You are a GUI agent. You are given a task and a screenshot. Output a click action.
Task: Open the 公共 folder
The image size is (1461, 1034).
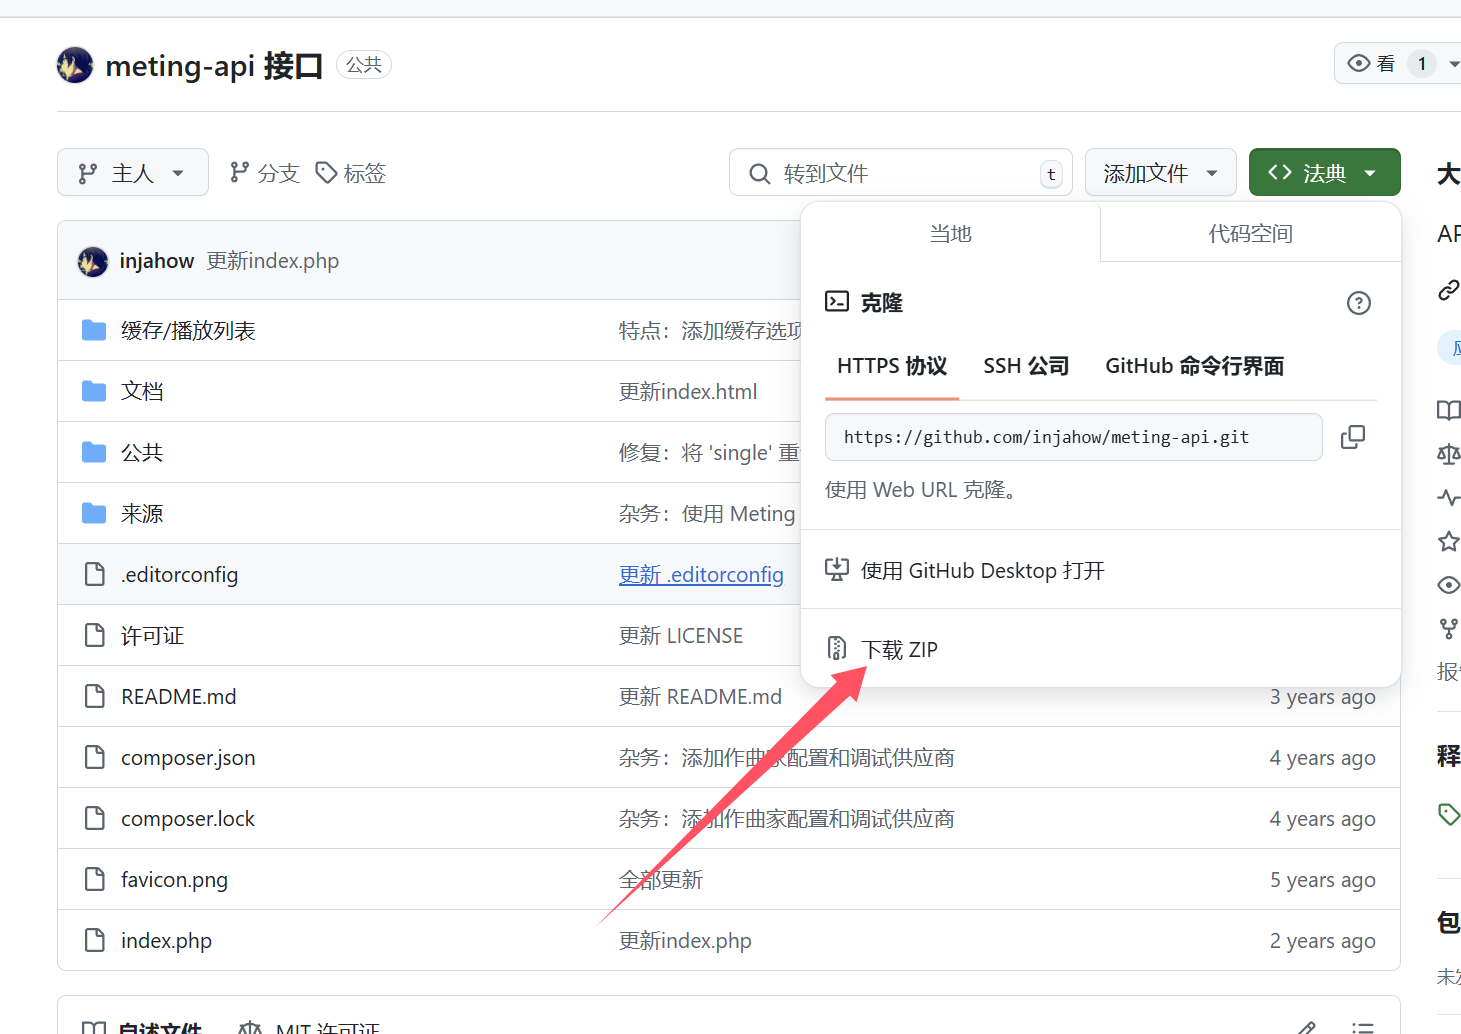tap(142, 453)
